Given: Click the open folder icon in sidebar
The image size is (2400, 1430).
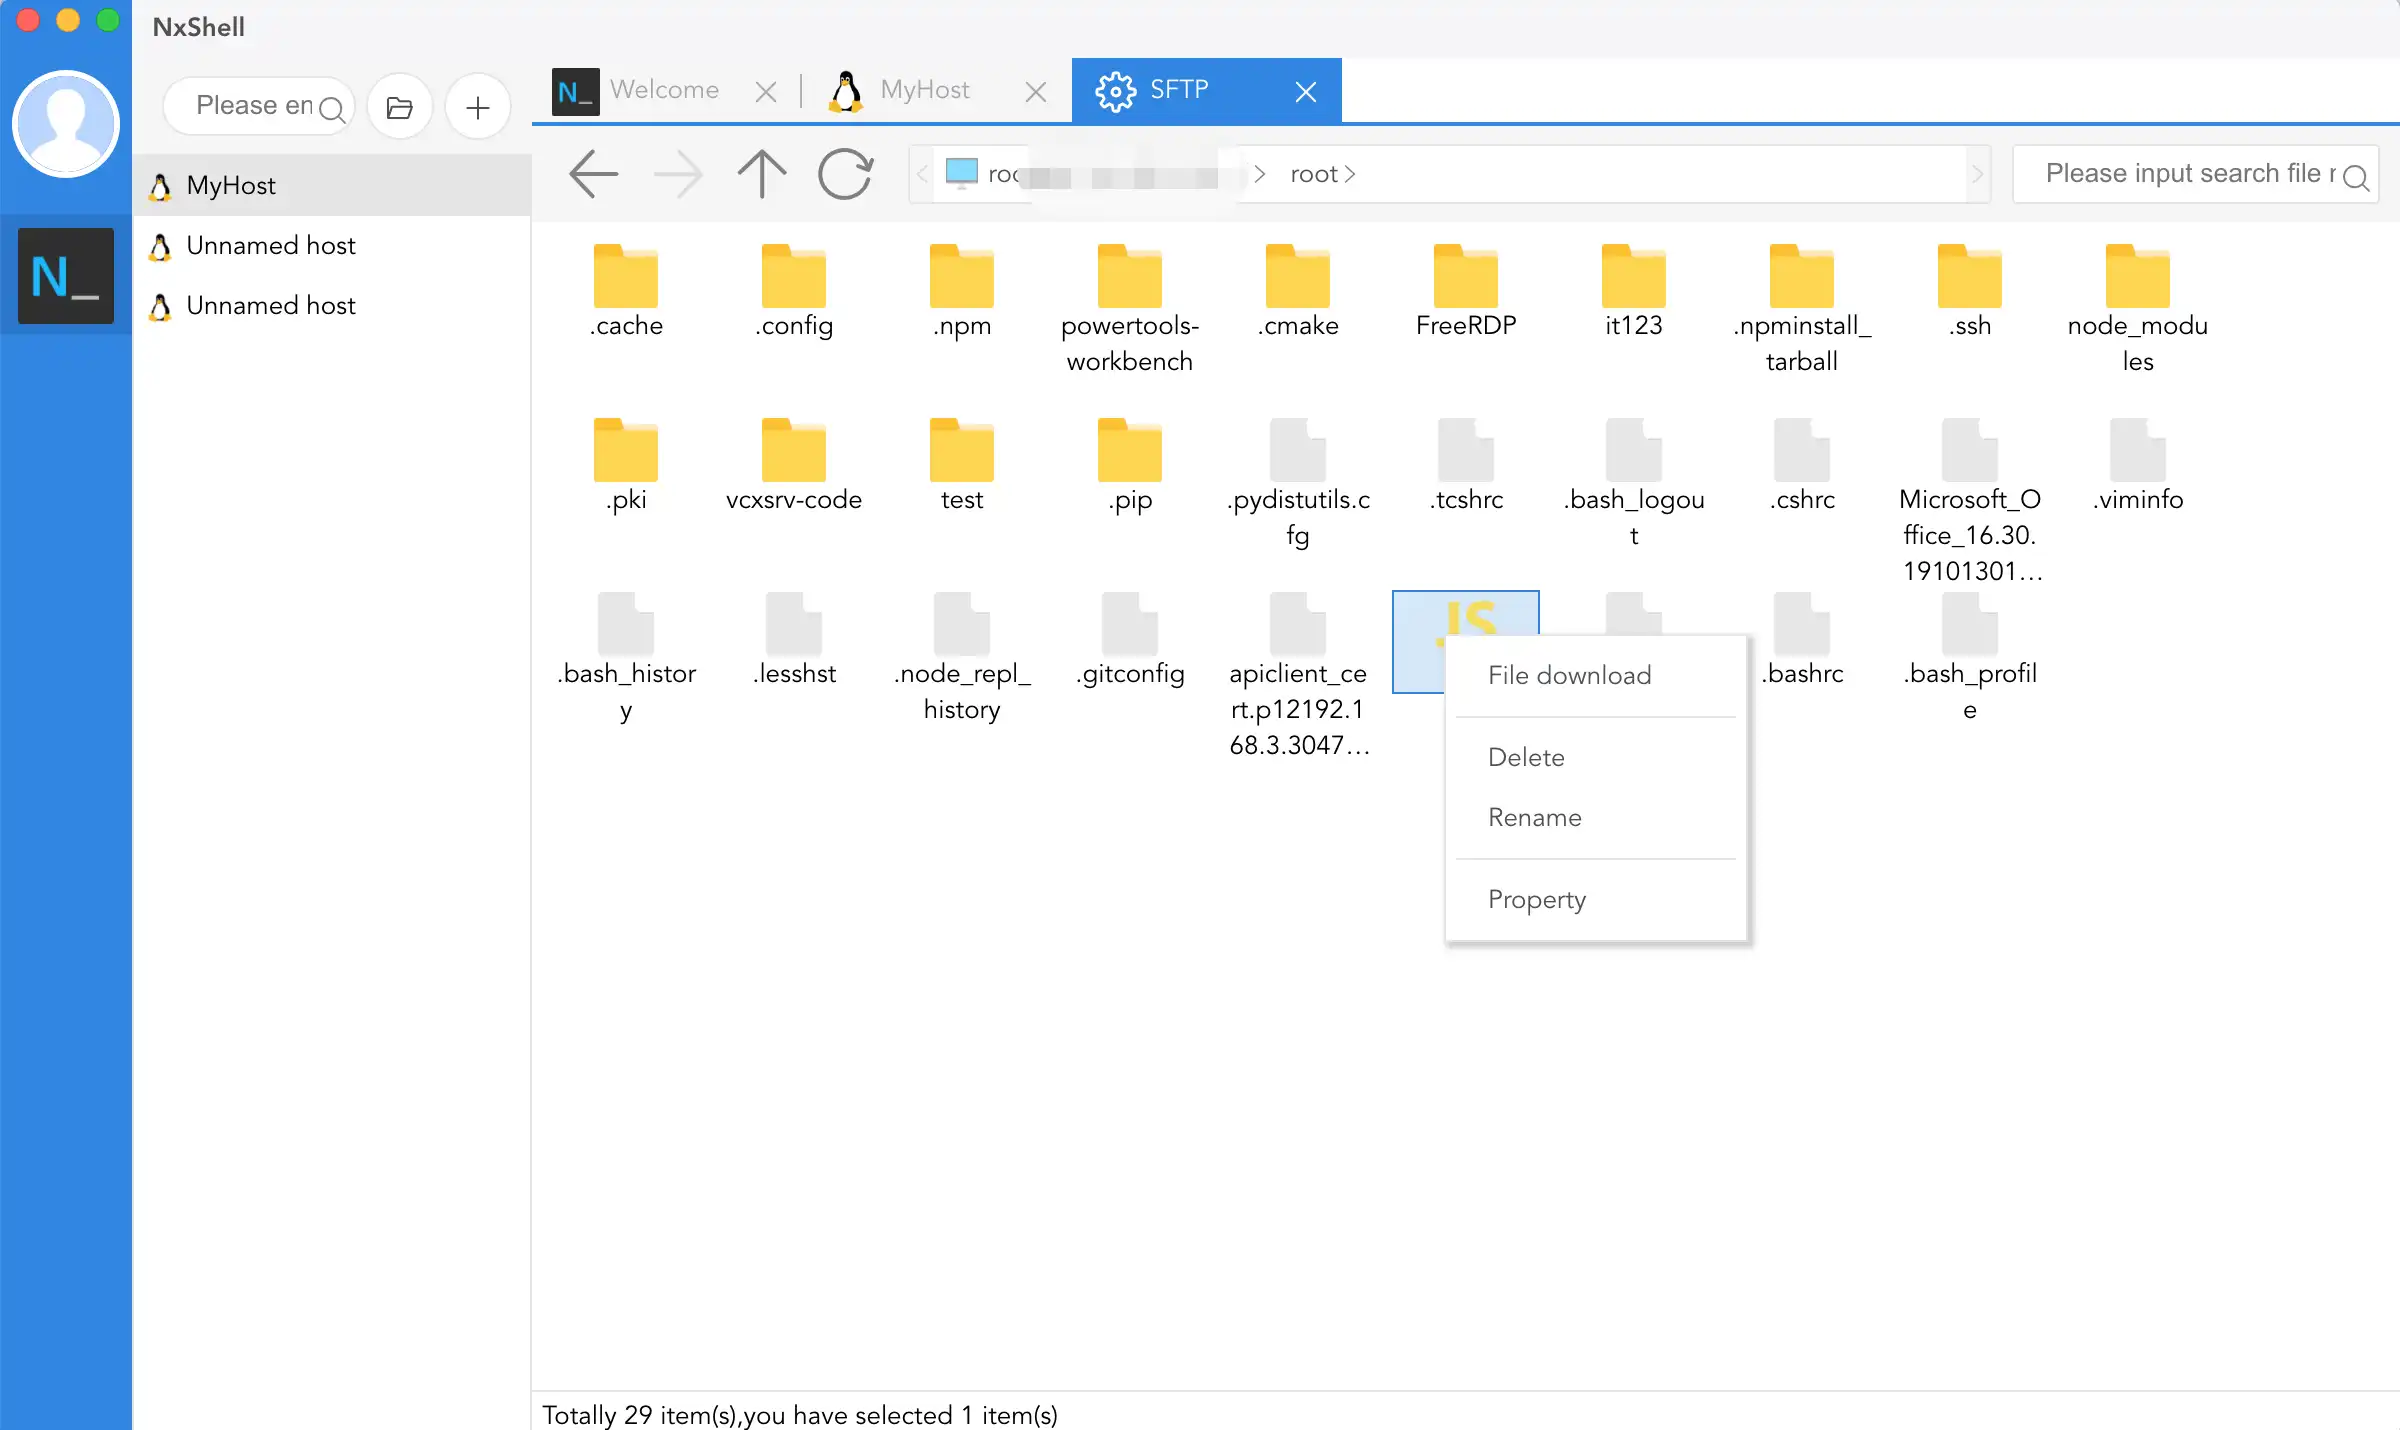Looking at the screenshot, I should pyautogui.click(x=400, y=107).
